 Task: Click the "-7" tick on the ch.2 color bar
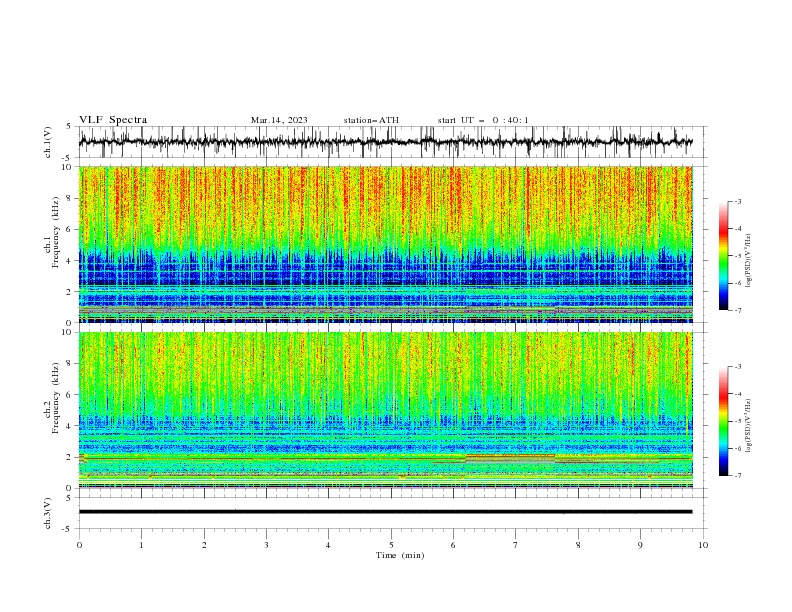(x=738, y=476)
